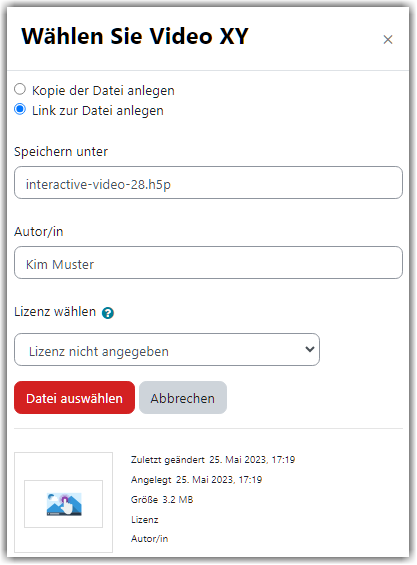Click the Speichern unter label

[x=61, y=152]
